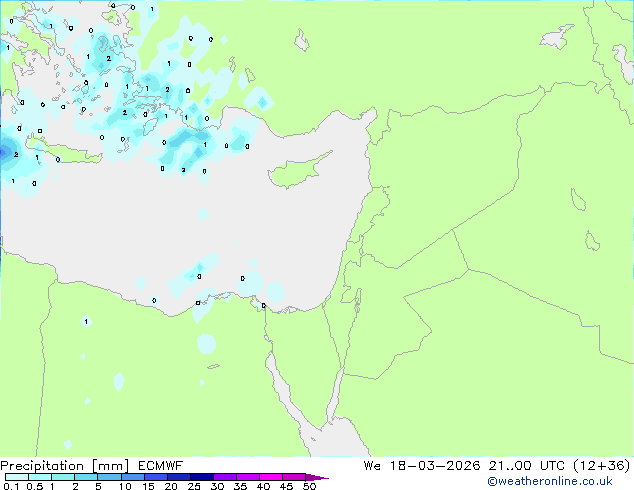Click the 'ECMWF' model label

(160, 466)
